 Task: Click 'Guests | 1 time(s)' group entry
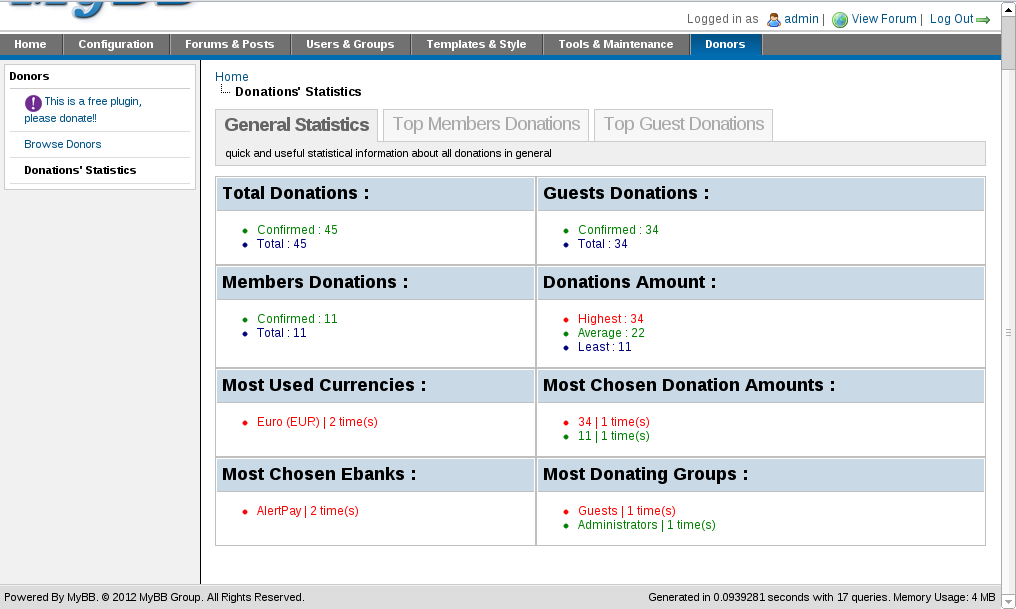tap(627, 511)
